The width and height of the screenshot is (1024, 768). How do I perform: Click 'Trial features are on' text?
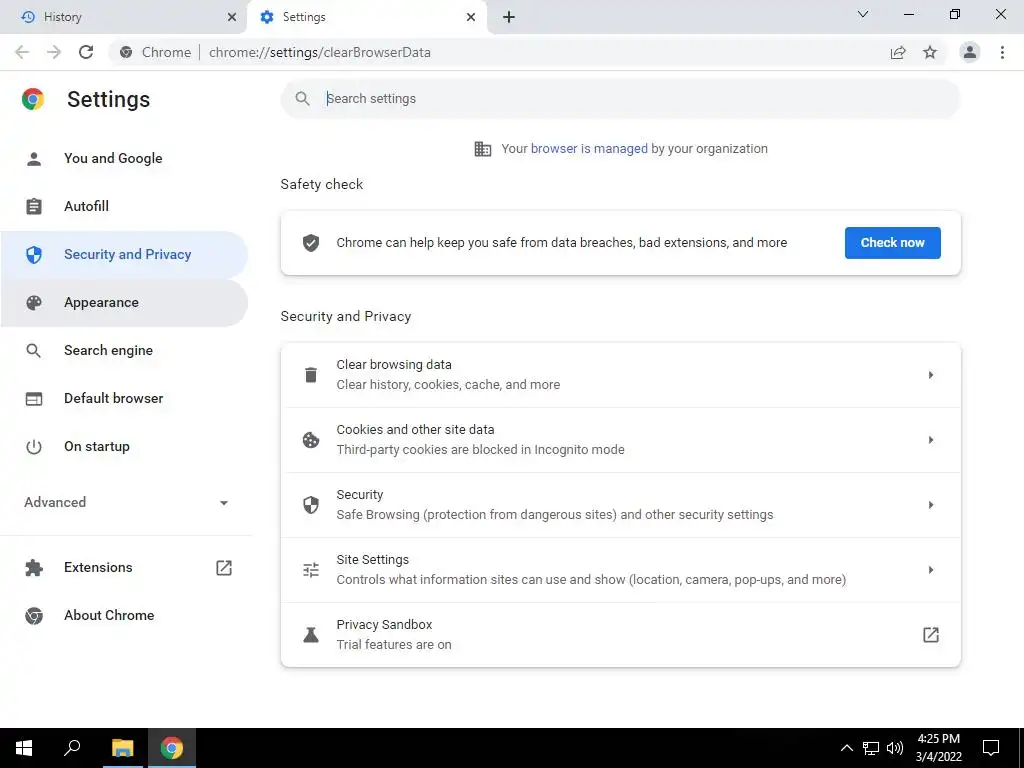pyautogui.click(x=394, y=645)
